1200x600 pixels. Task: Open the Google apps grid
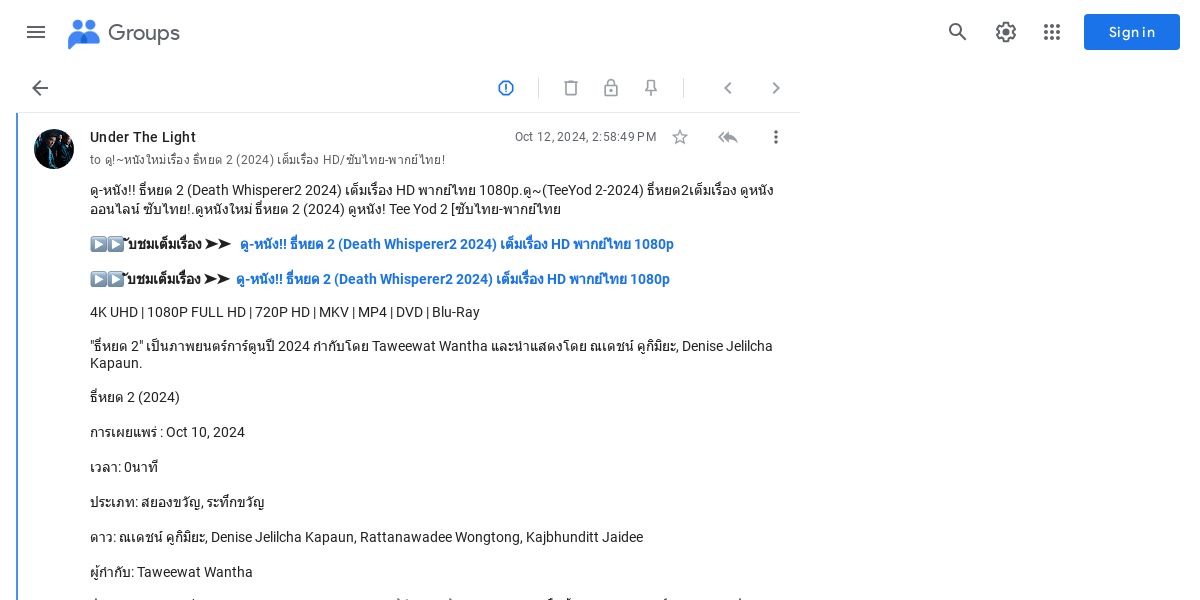pos(1052,32)
